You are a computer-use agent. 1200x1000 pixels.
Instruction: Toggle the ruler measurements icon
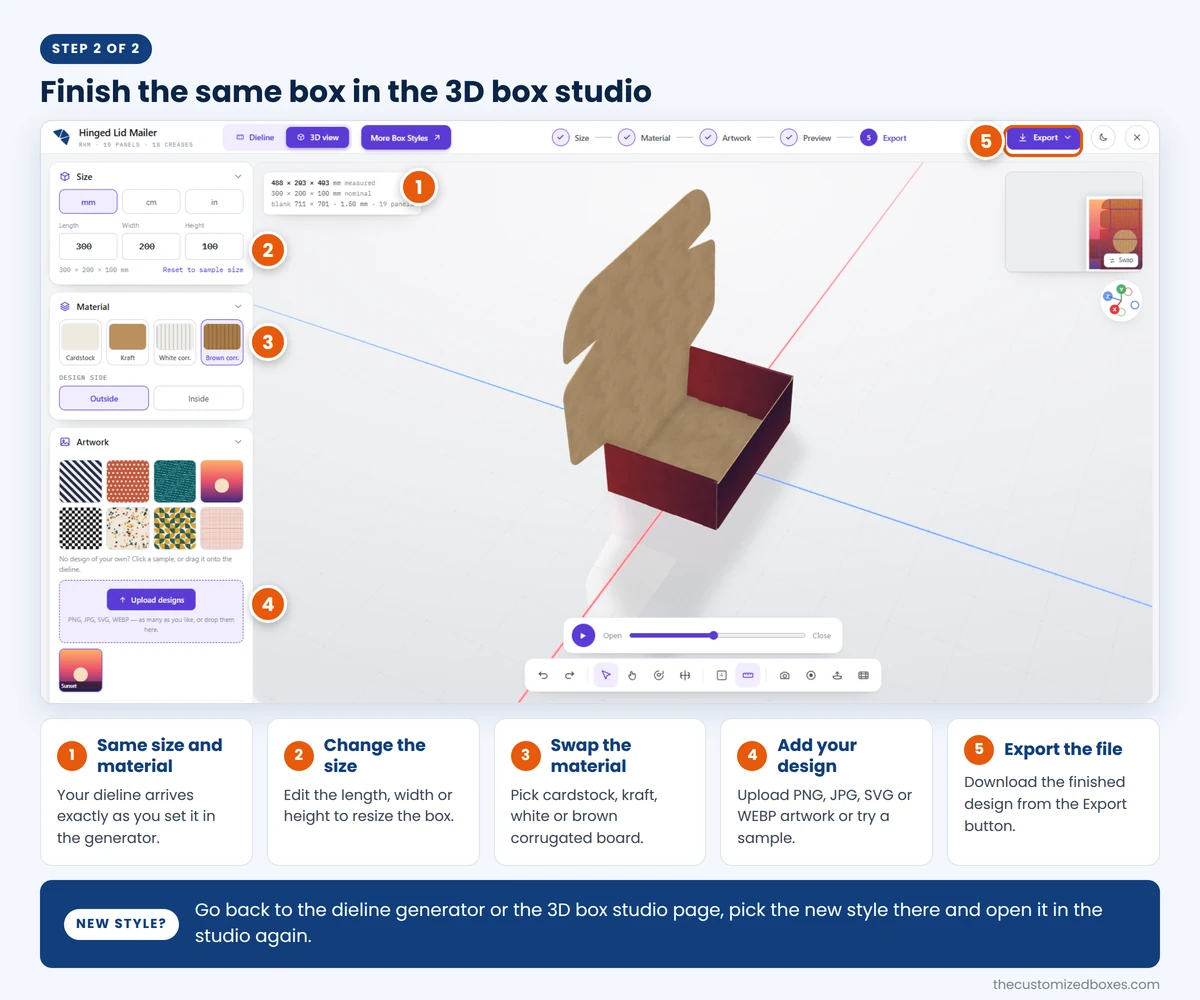click(748, 675)
